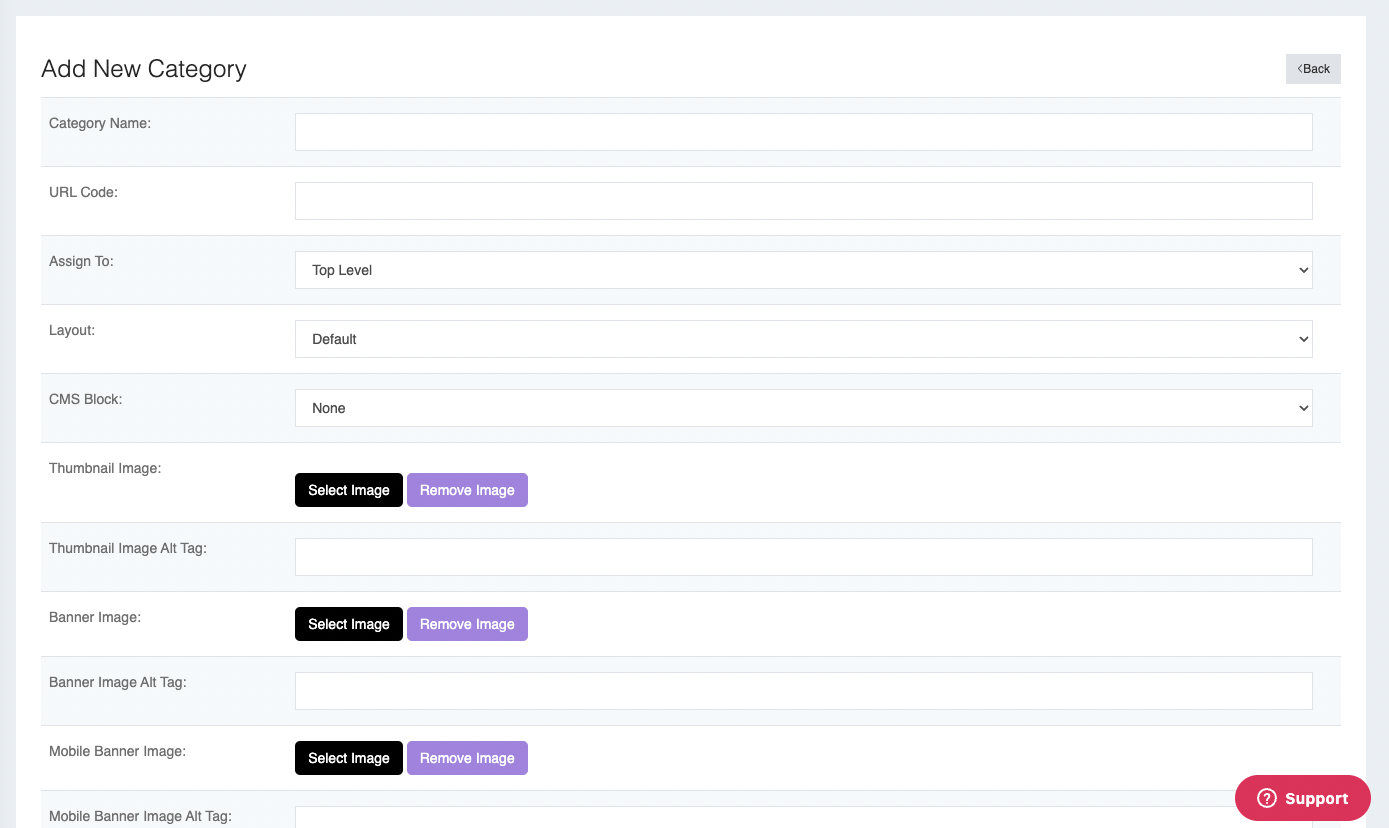Click the Assign To label
This screenshot has width=1389, height=828.
81,261
